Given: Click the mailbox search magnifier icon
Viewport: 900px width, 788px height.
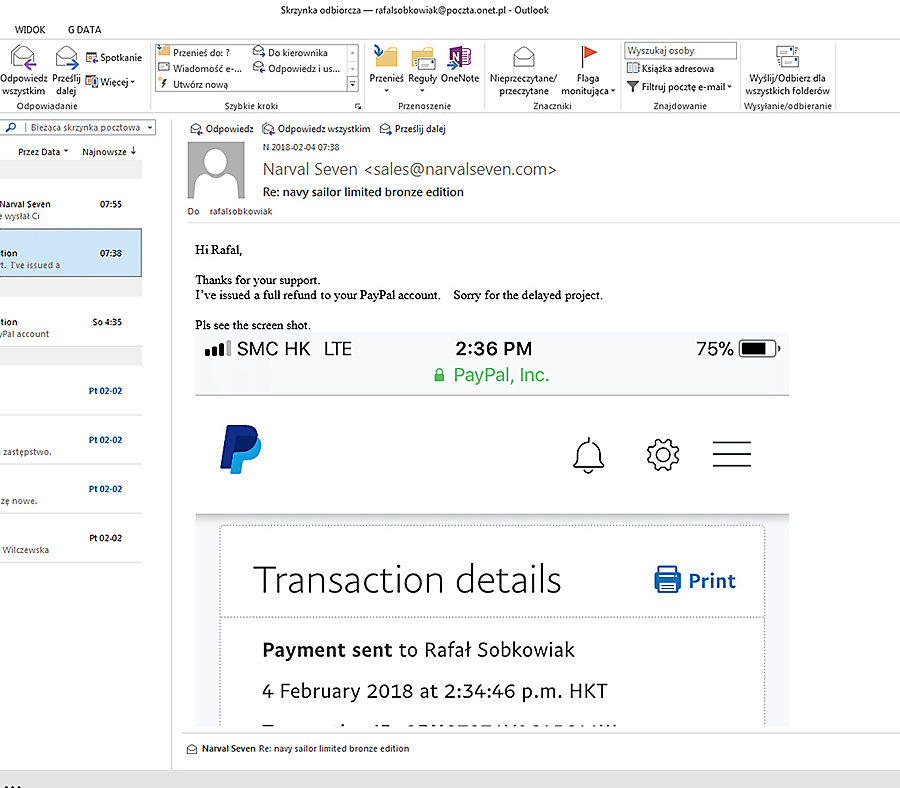Looking at the screenshot, I should [x=11, y=127].
